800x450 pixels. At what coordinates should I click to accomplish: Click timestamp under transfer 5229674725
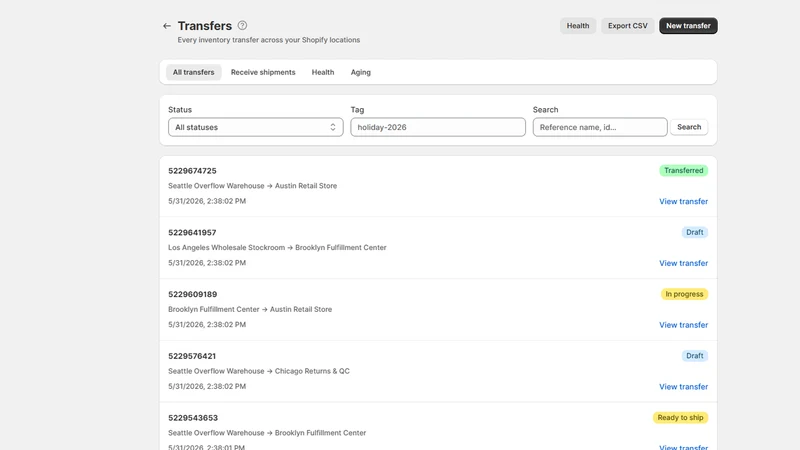[207, 201]
